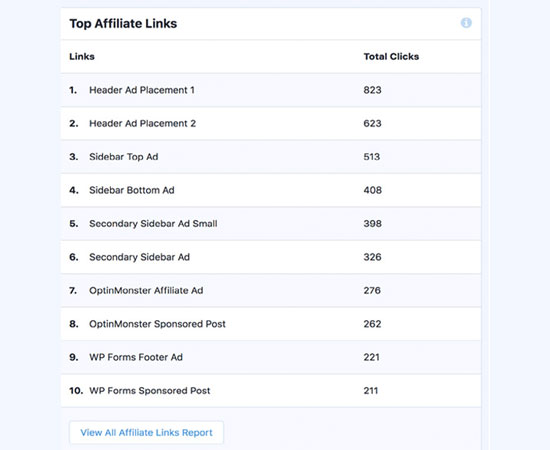The width and height of the screenshot is (550, 450).
Task: Click the Links column header
Action: pyautogui.click(x=82, y=56)
